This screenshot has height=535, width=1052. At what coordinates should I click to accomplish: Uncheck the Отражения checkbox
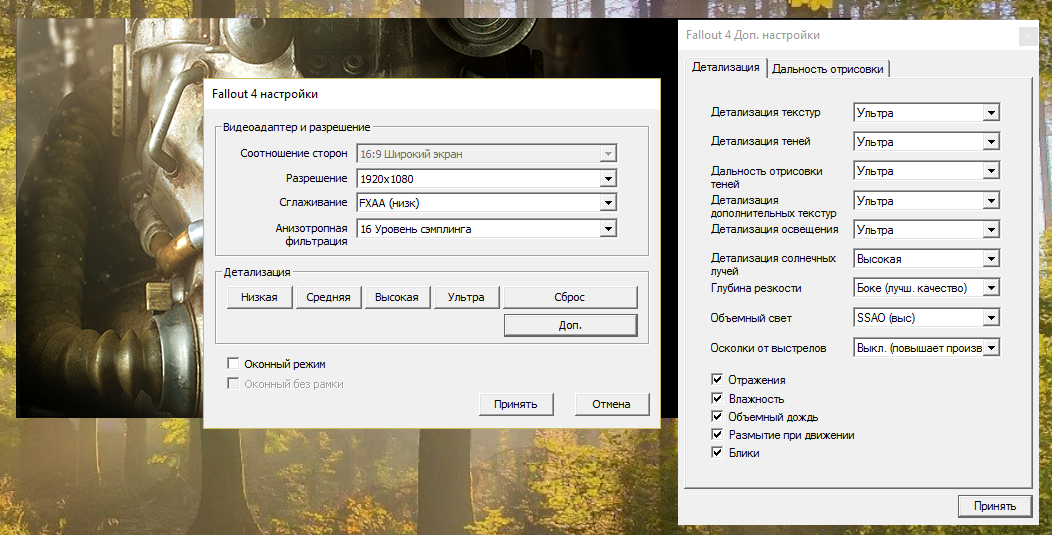[717, 380]
